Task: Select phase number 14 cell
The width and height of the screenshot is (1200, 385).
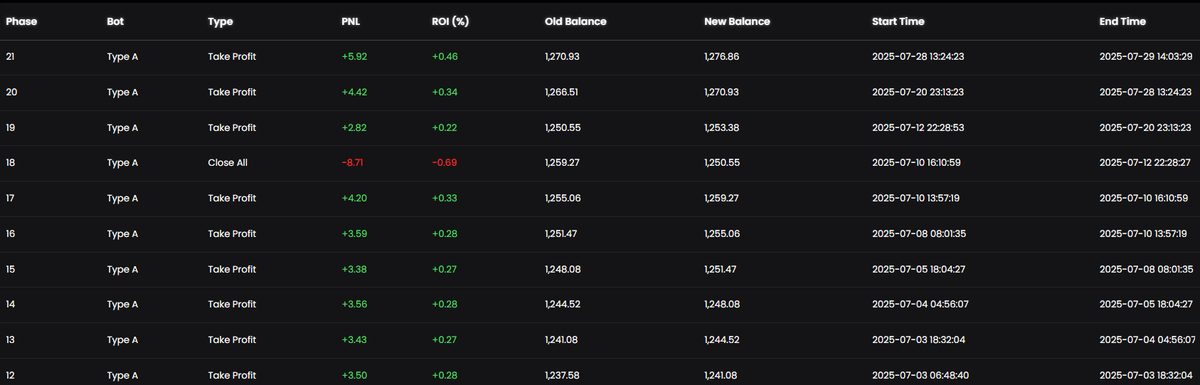Action: [11, 304]
